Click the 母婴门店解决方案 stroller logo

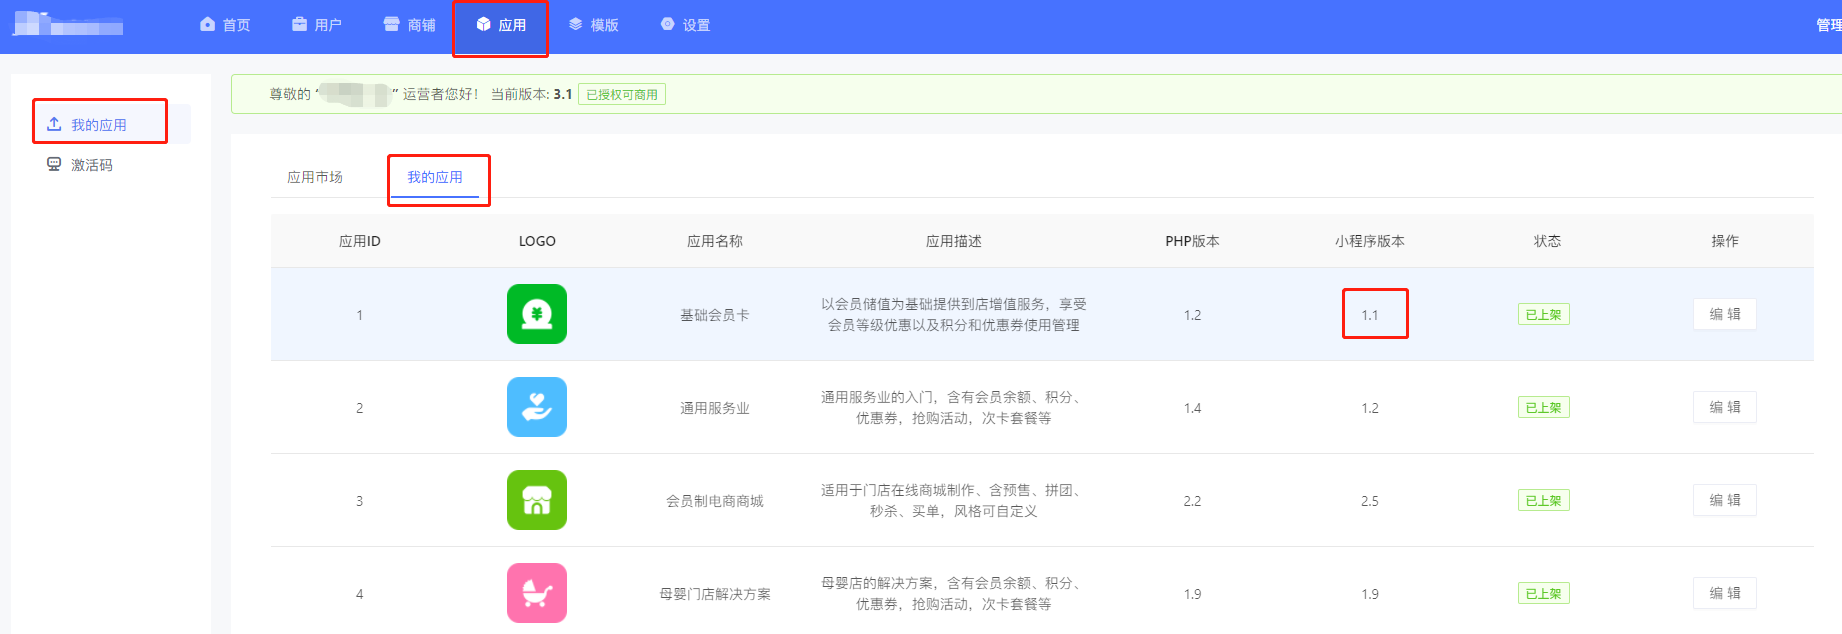coord(537,593)
